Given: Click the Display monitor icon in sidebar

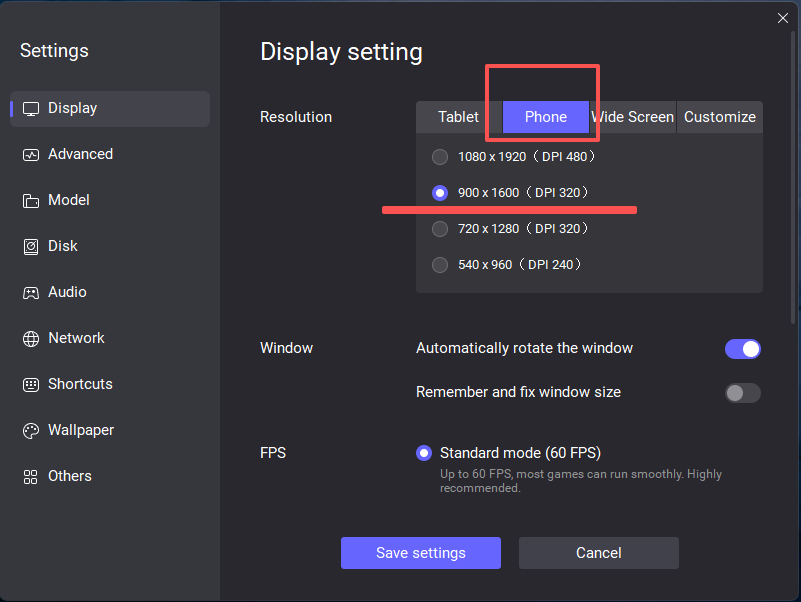Looking at the screenshot, I should point(31,109).
